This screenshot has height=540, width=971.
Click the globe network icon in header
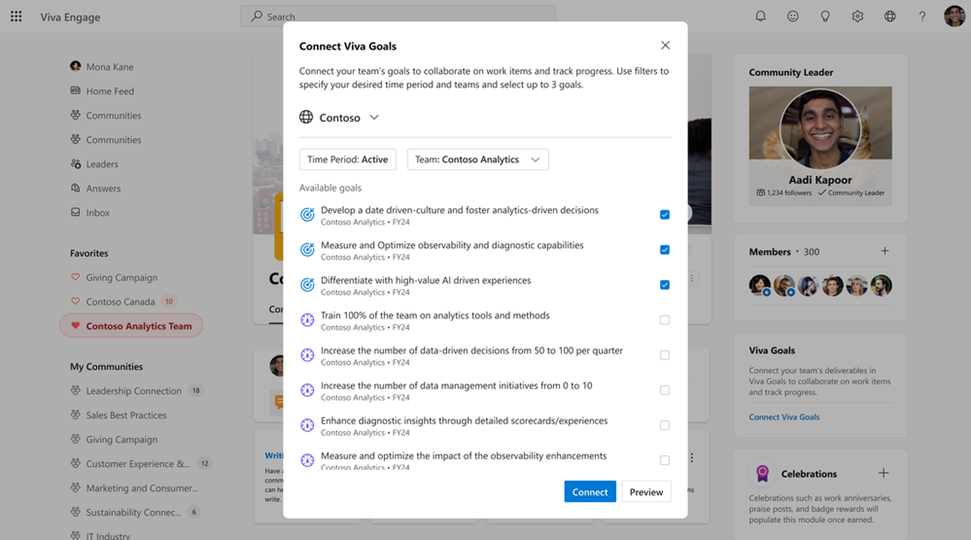[890, 17]
